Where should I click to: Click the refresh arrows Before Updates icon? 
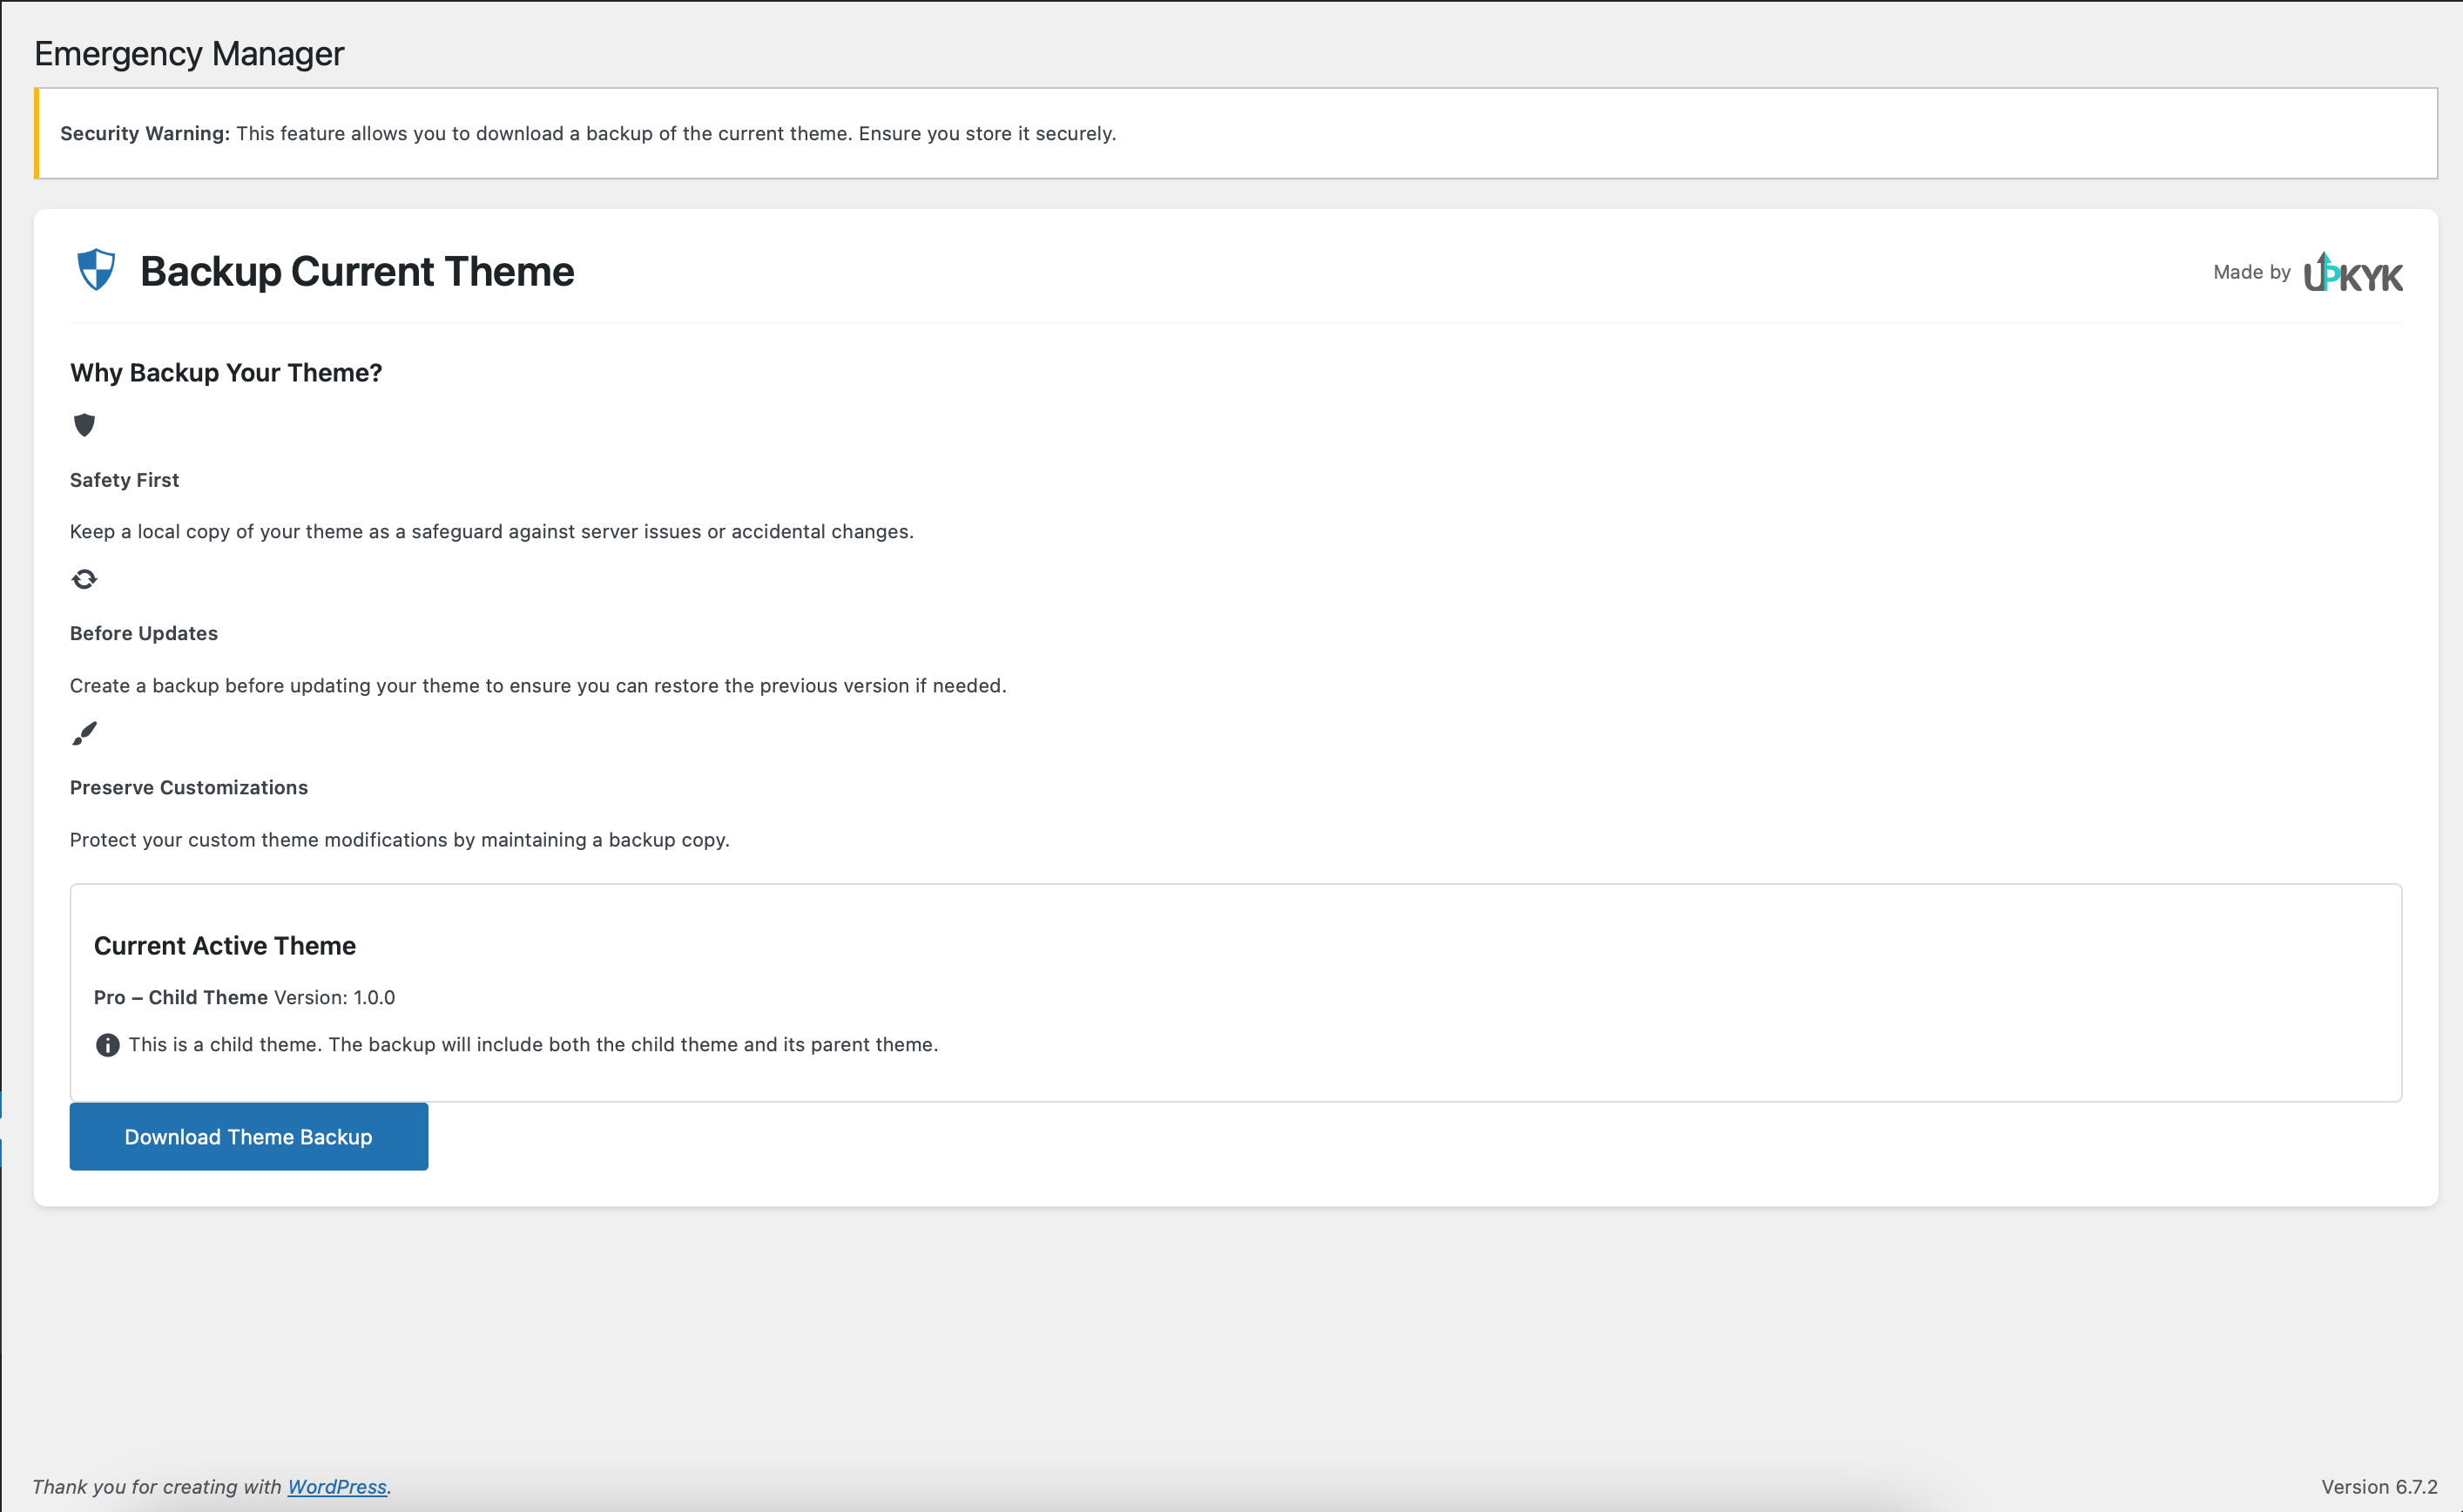(x=84, y=579)
